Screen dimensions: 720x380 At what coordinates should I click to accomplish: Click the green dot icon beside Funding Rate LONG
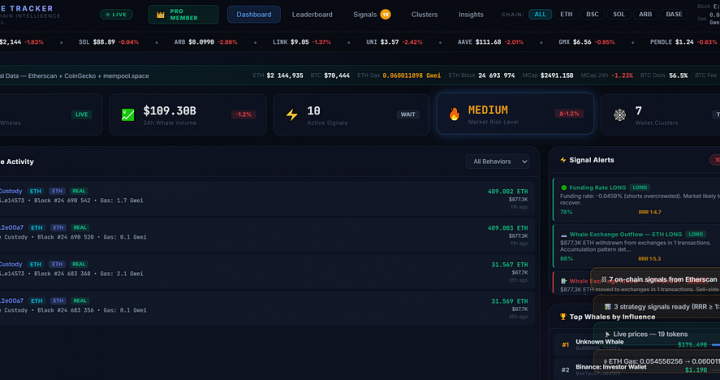point(564,188)
